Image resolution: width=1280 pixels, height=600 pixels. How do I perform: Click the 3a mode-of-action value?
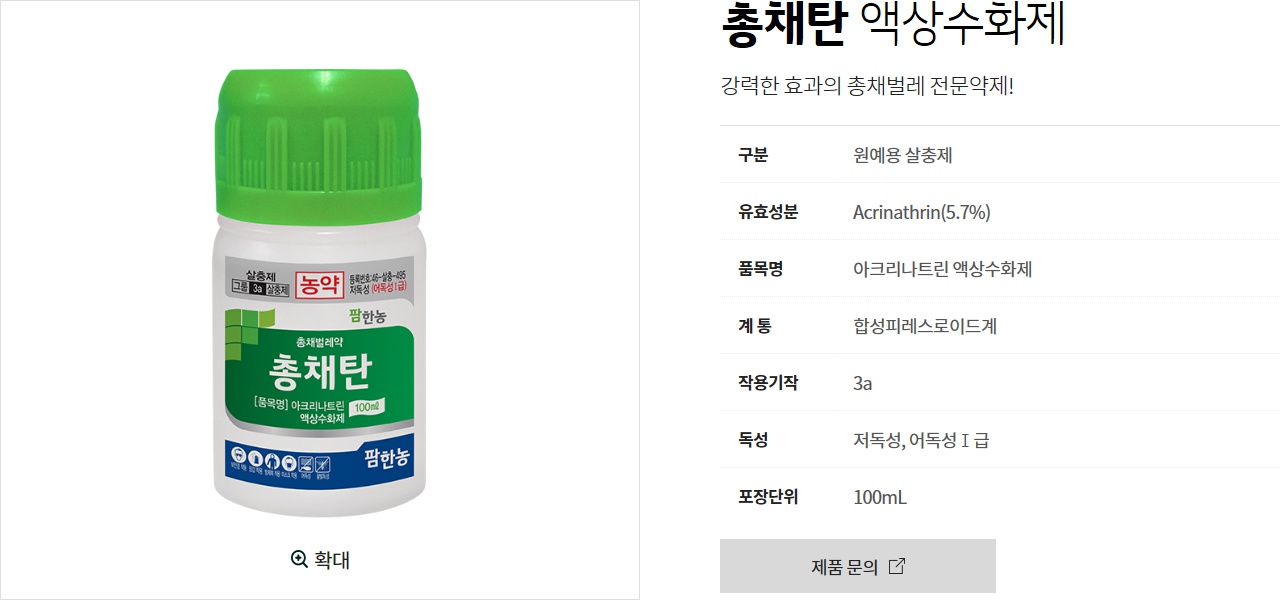coord(863,383)
